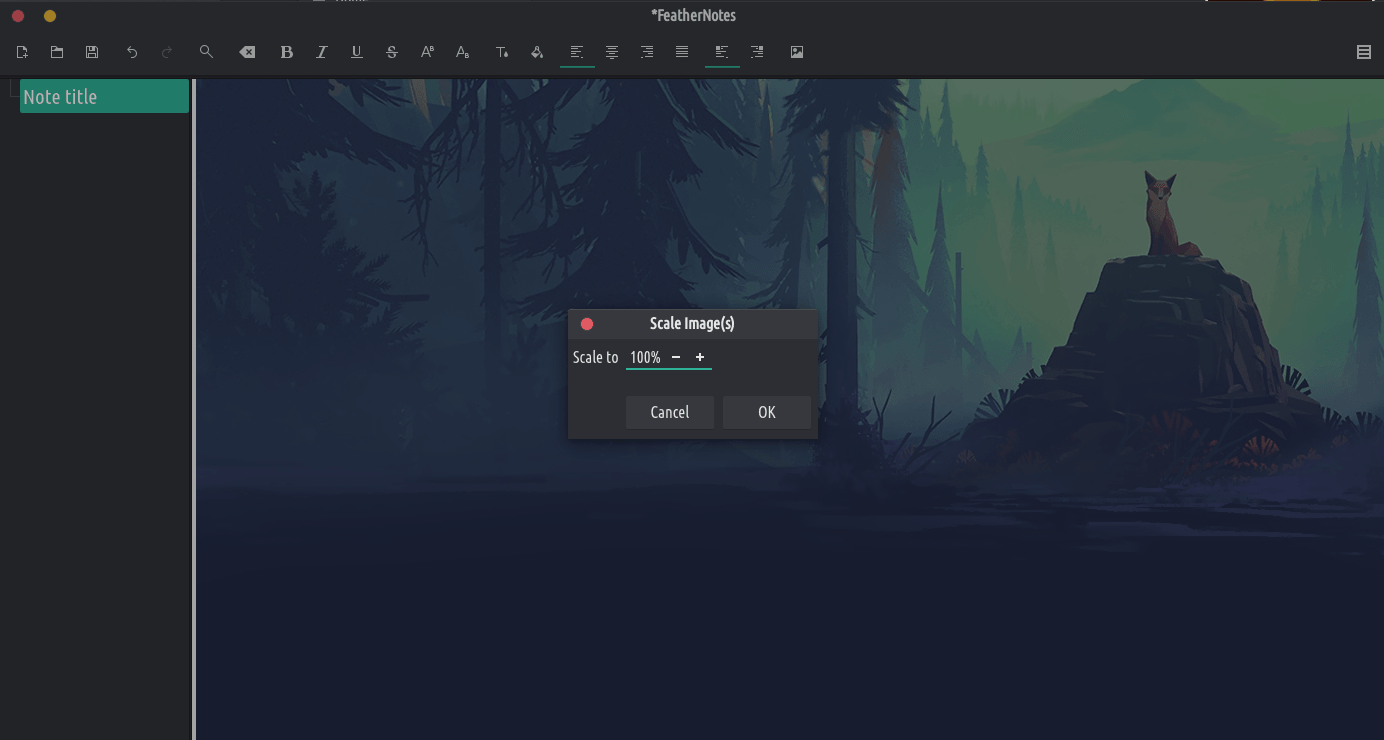The width and height of the screenshot is (1384, 740).
Task: Toggle bold formatting
Action: 287,52
